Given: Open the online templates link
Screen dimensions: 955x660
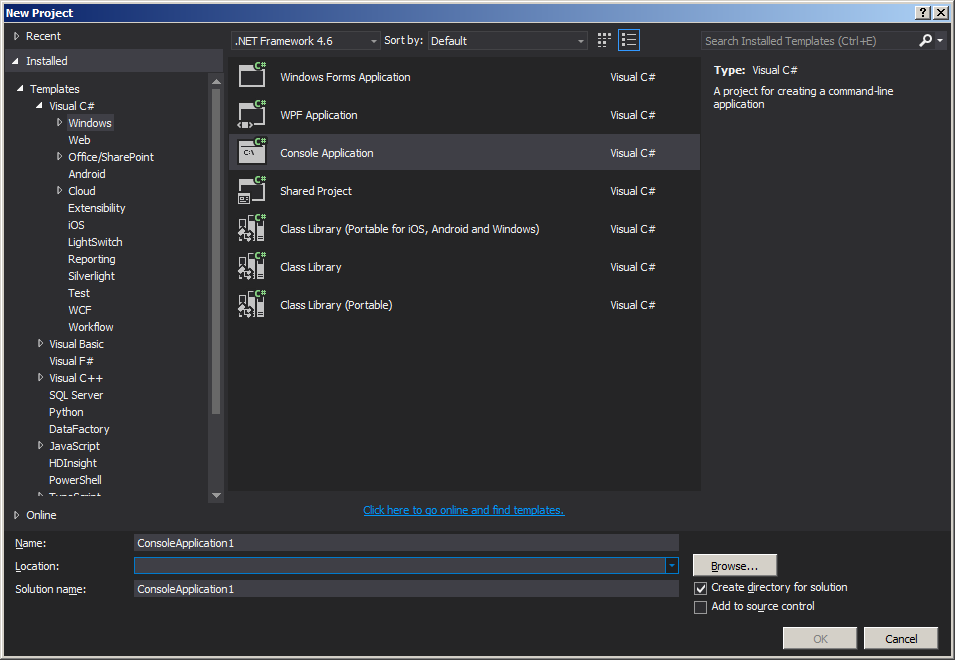Looking at the screenshot, I should 463,509.
